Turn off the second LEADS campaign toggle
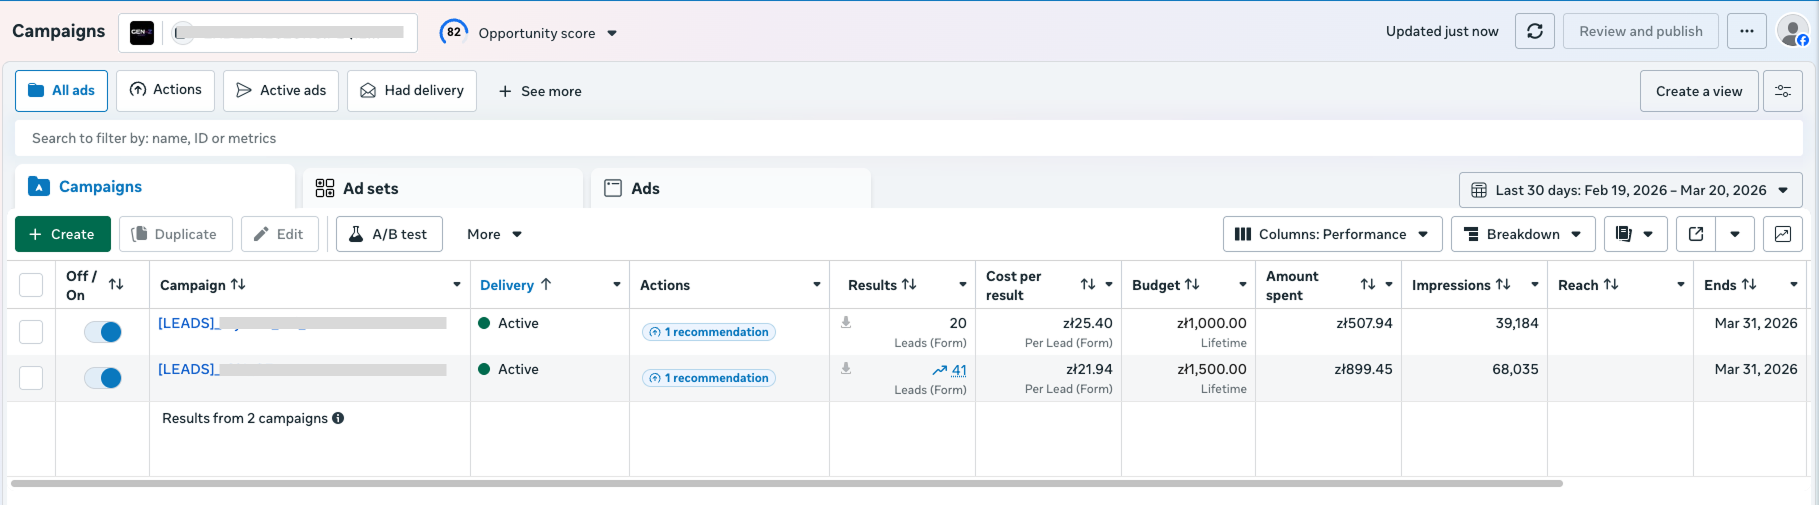The width and height of the screenshot is (1819, 505). (103, 378)
